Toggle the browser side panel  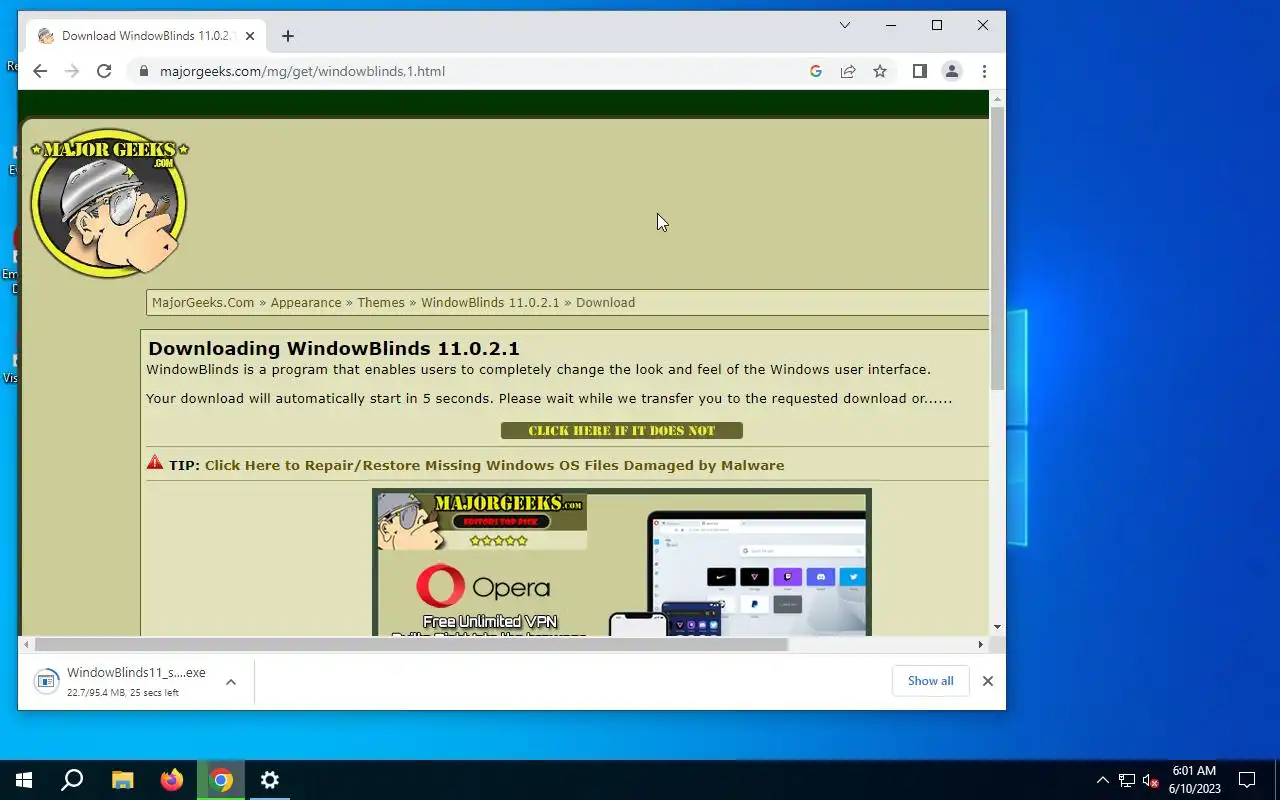pos(920,71)
